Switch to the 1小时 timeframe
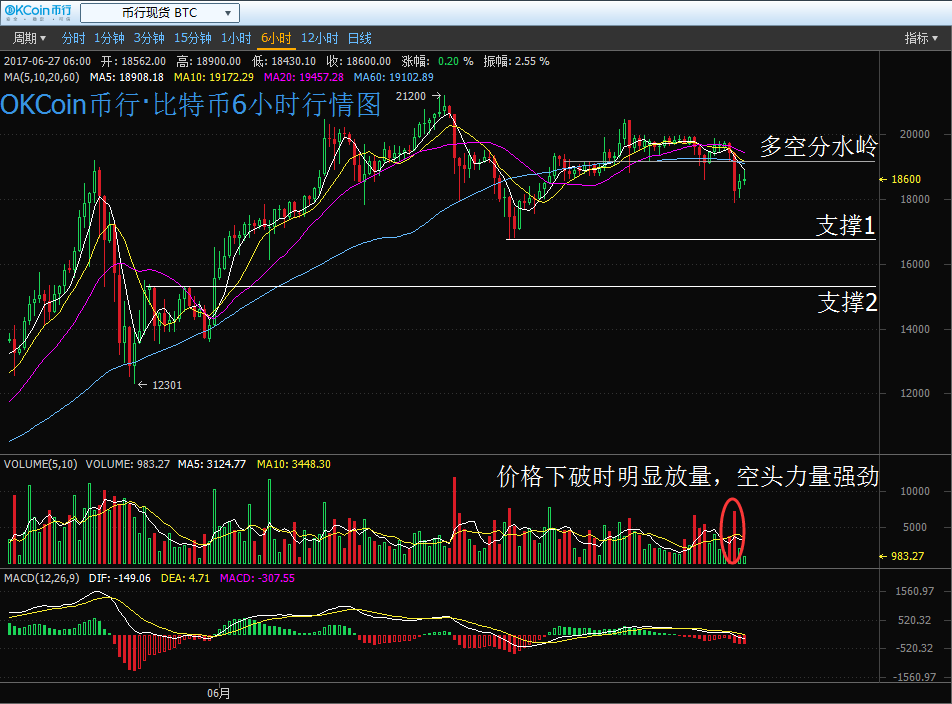This screenshot has height=704, width=952. [x=235, y=38]
